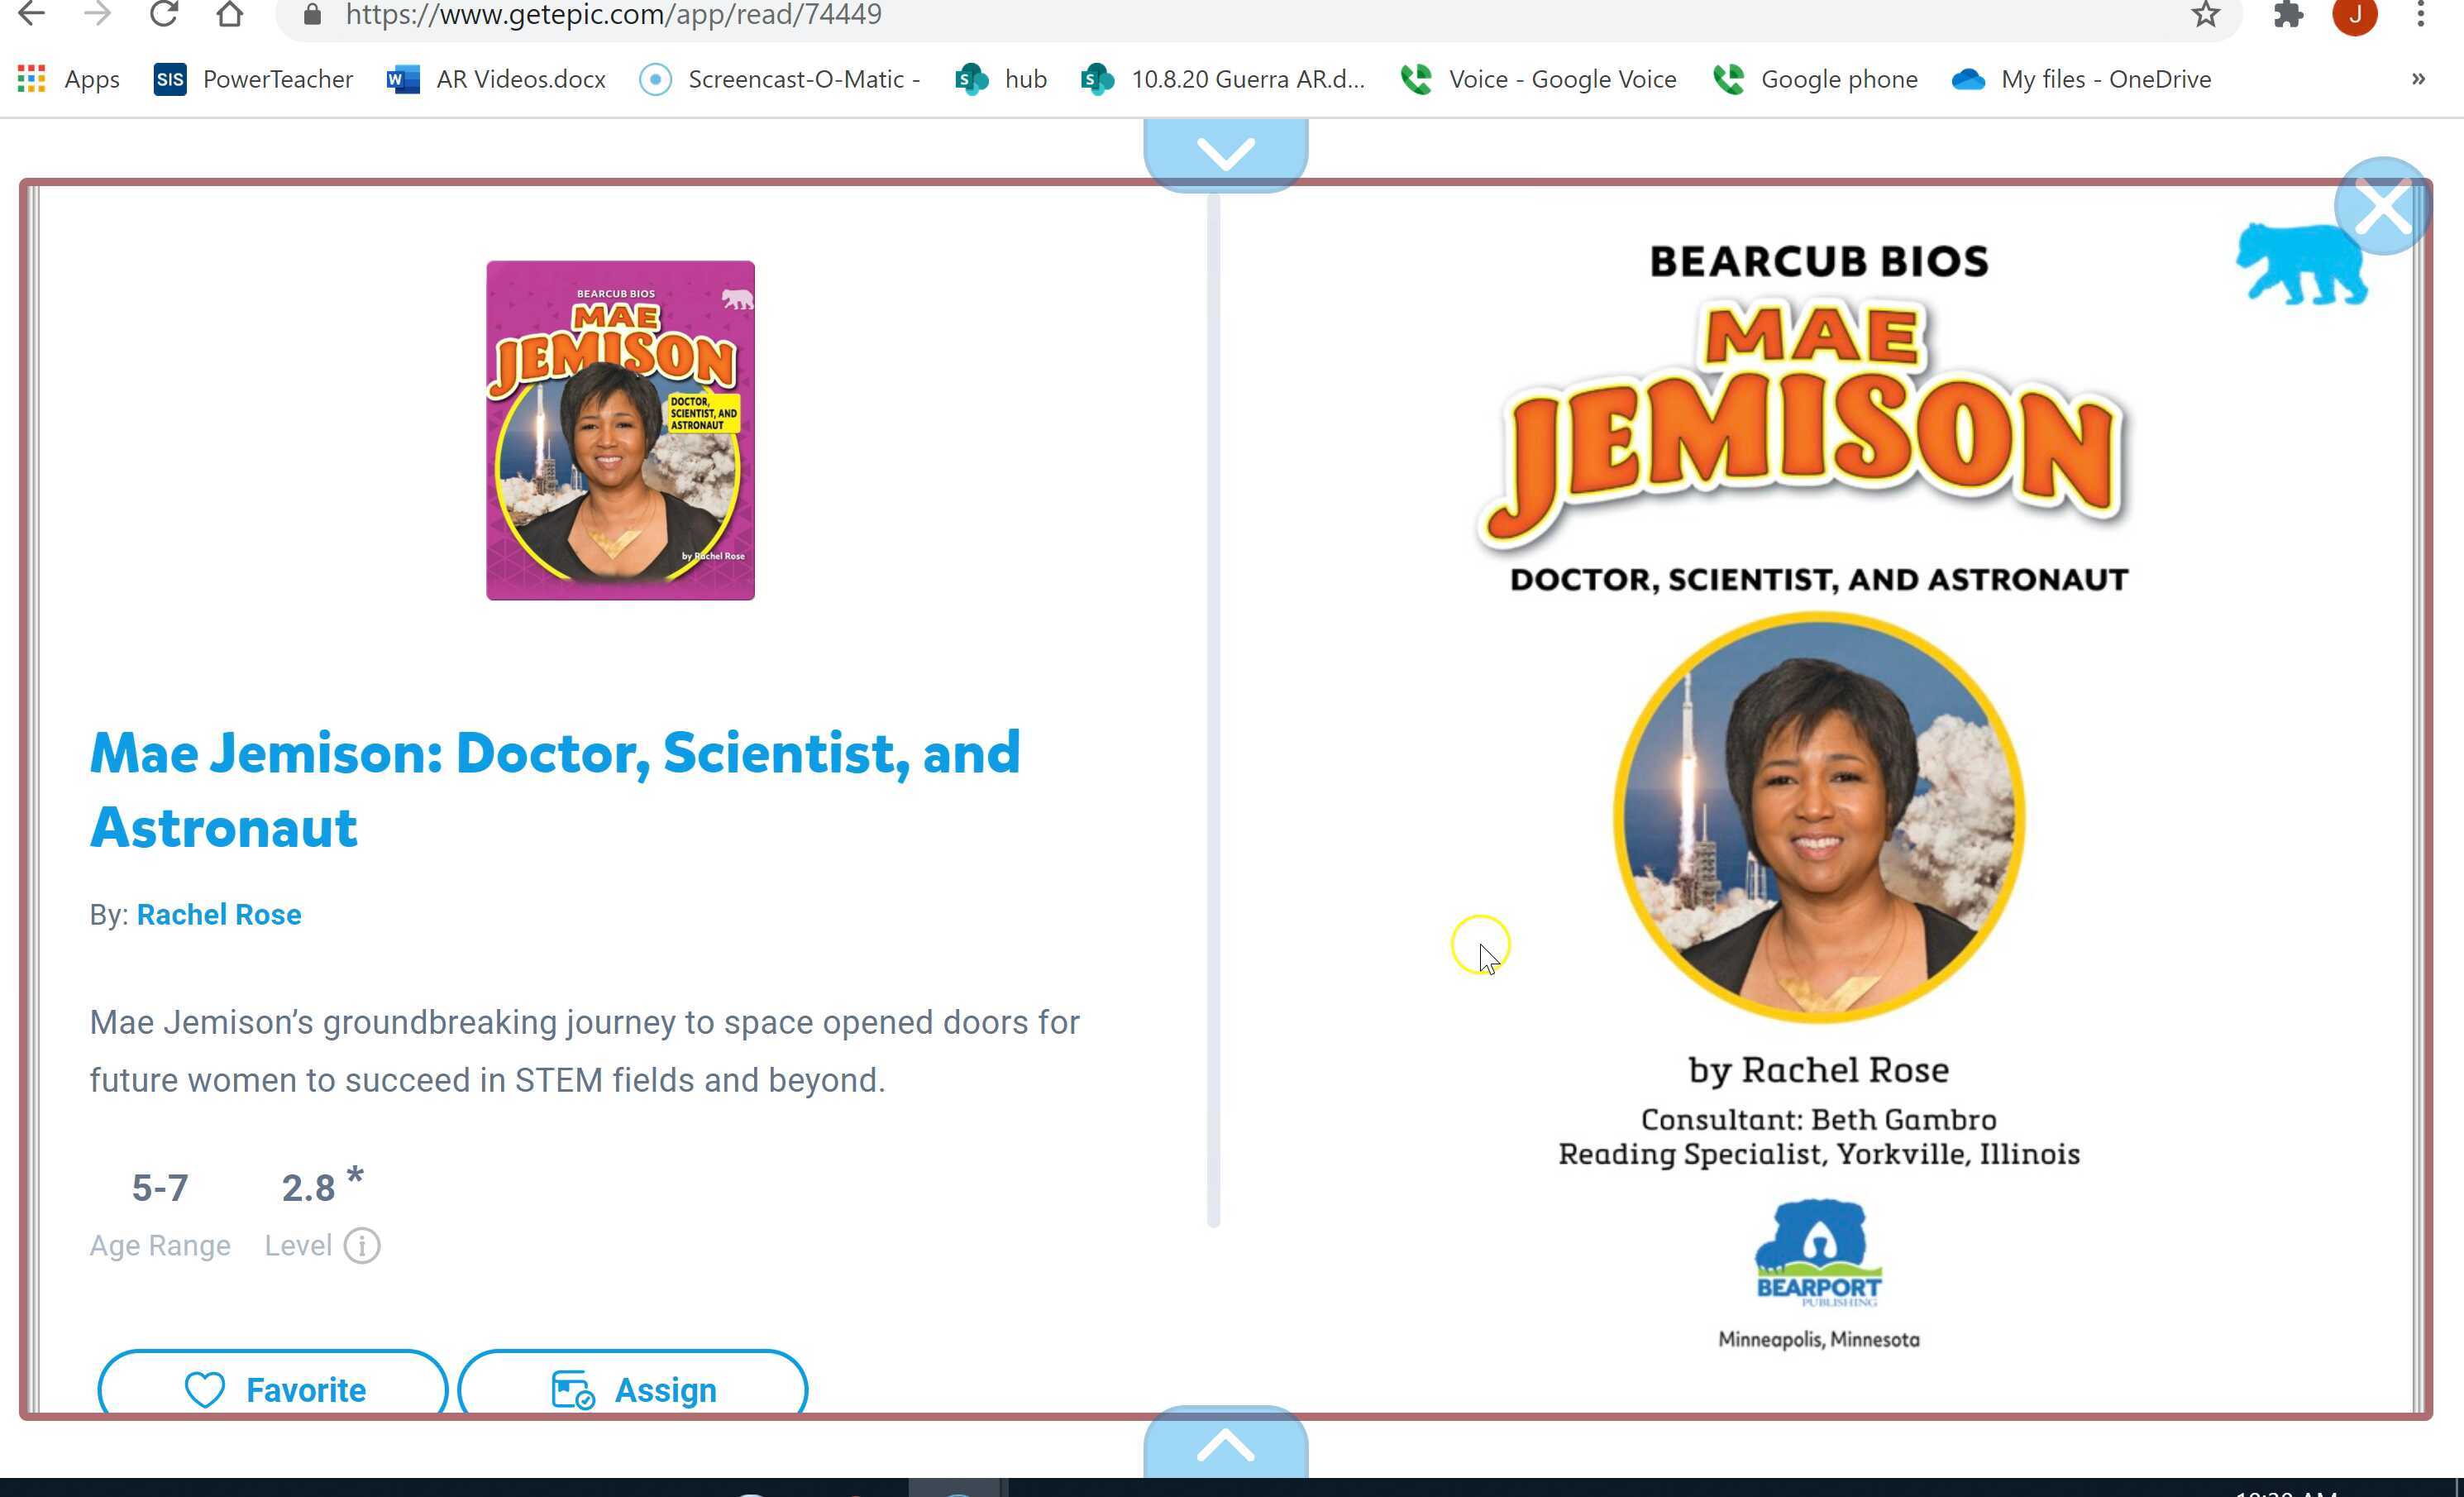Expand the hidden bookmarks overflow chevron
Image resolution: width=2464 pixels, height=1497 pixels.
(x=2418, y=79)
